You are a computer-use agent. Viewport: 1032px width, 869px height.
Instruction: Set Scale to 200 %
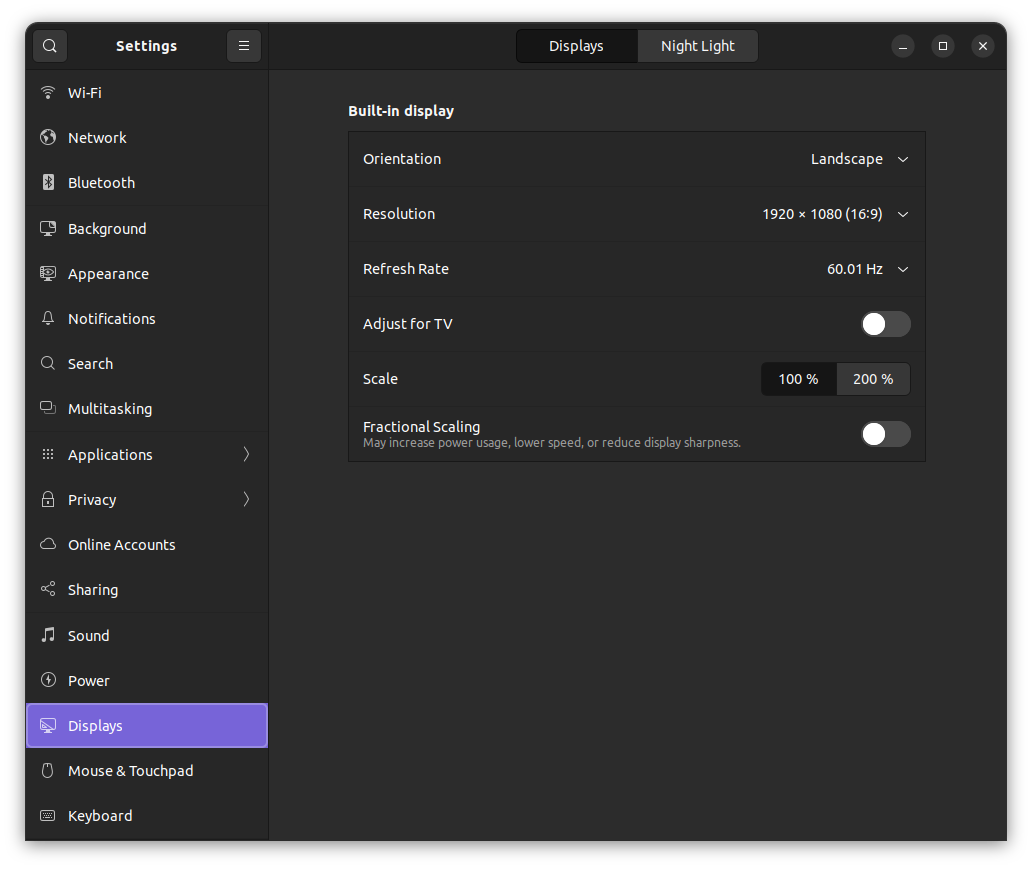click(x=873, y=379)
